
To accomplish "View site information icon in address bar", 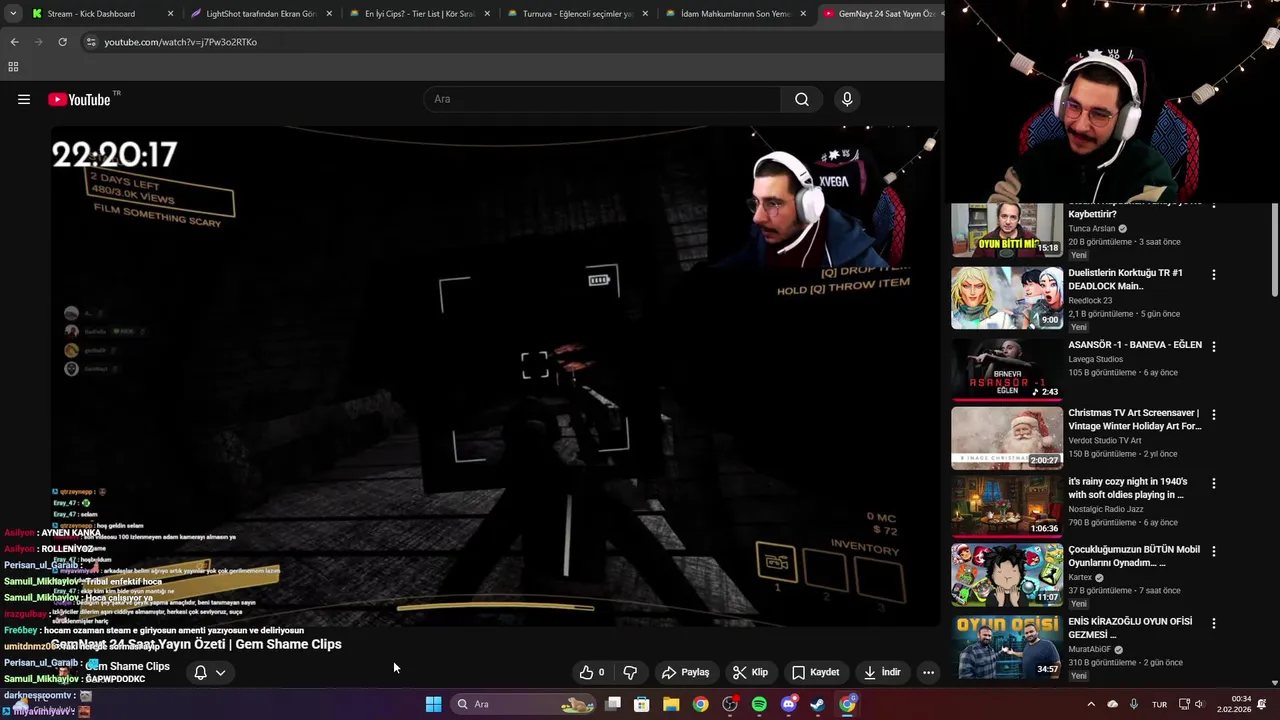I will [91, 42].
